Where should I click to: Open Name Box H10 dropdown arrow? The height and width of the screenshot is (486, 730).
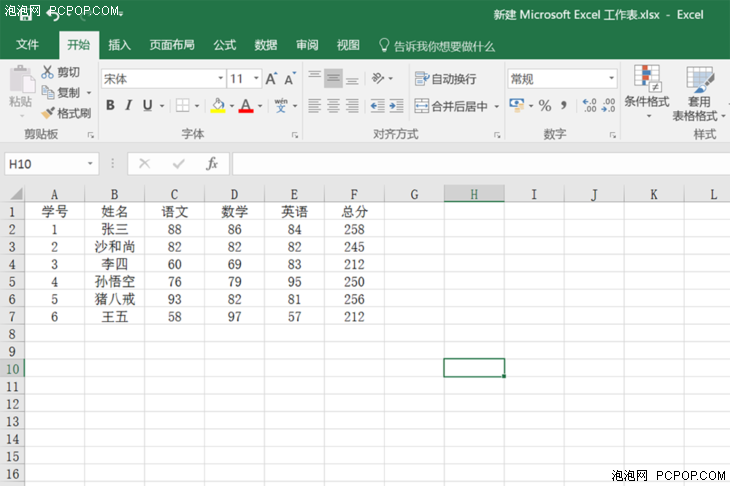[x=90, y=164]
